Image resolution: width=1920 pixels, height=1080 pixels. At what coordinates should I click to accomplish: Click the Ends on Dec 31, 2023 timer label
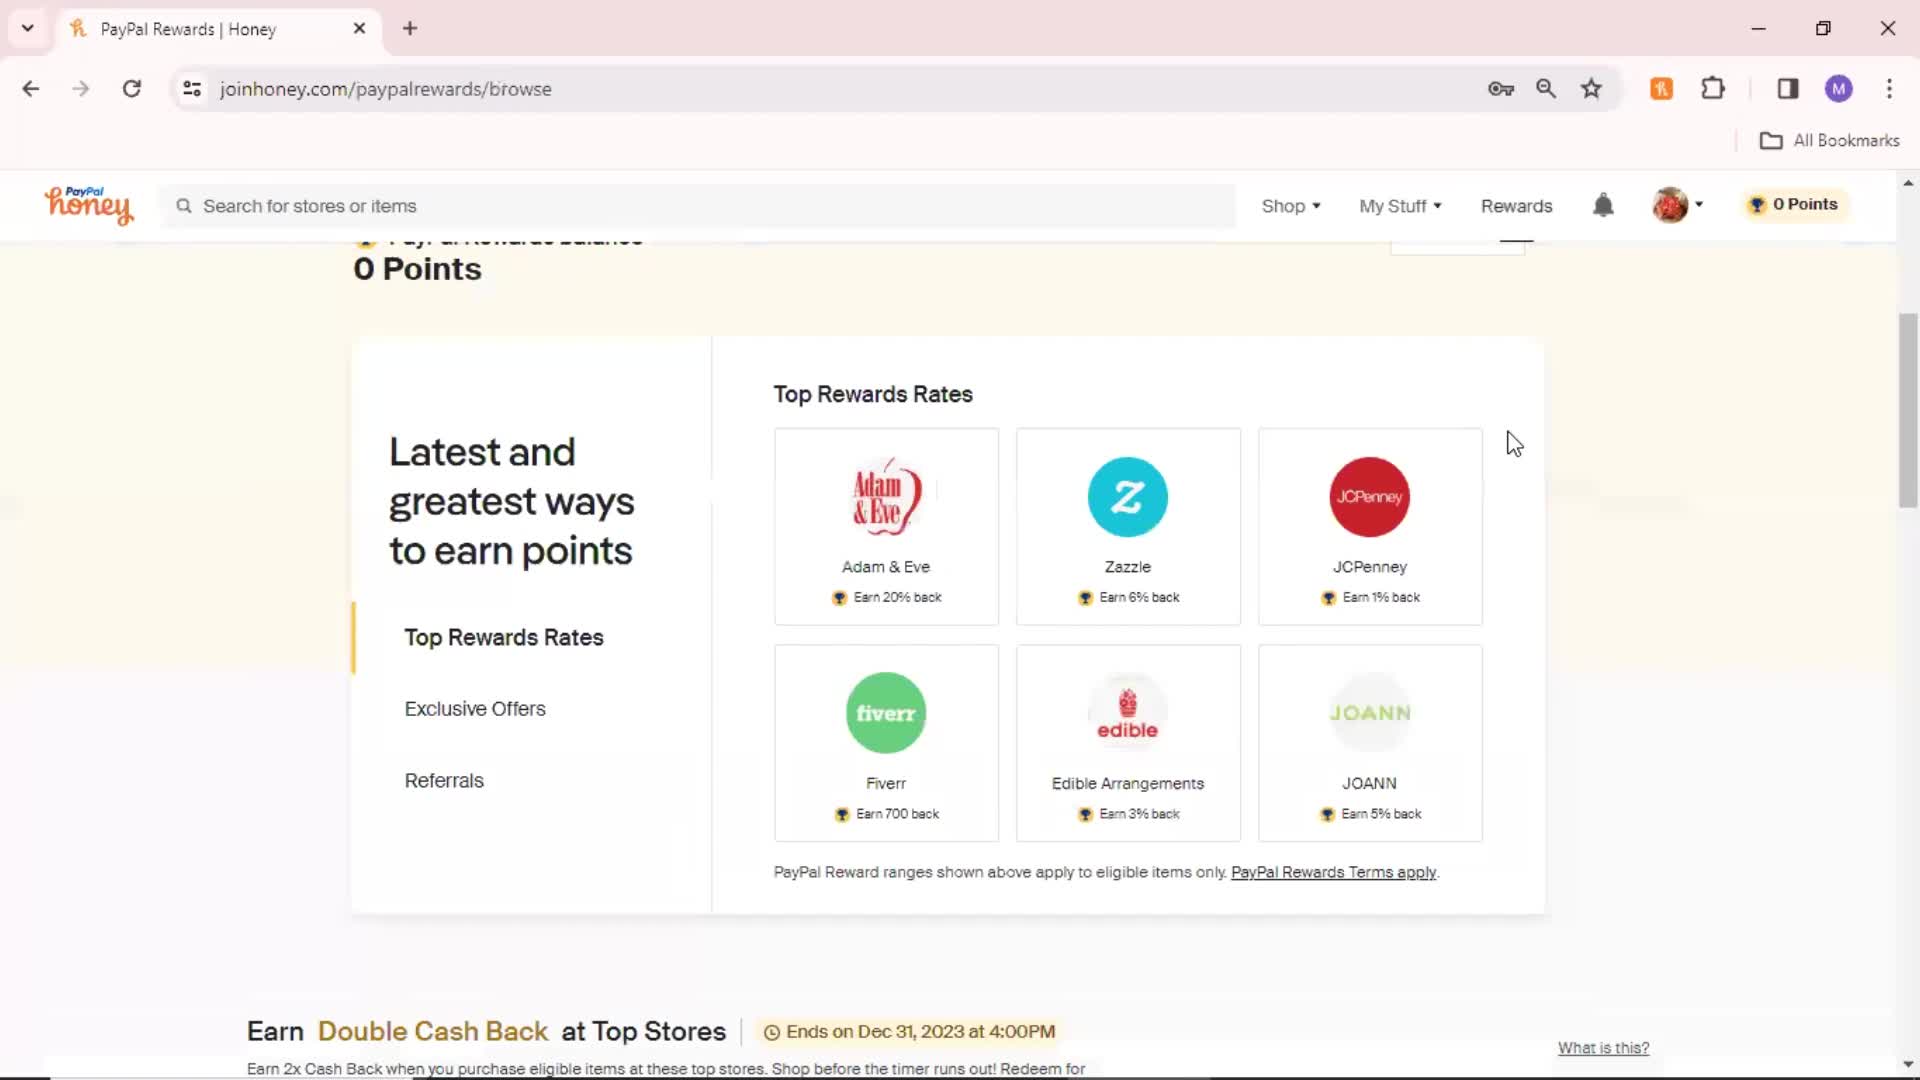[x=909, y=1032]
